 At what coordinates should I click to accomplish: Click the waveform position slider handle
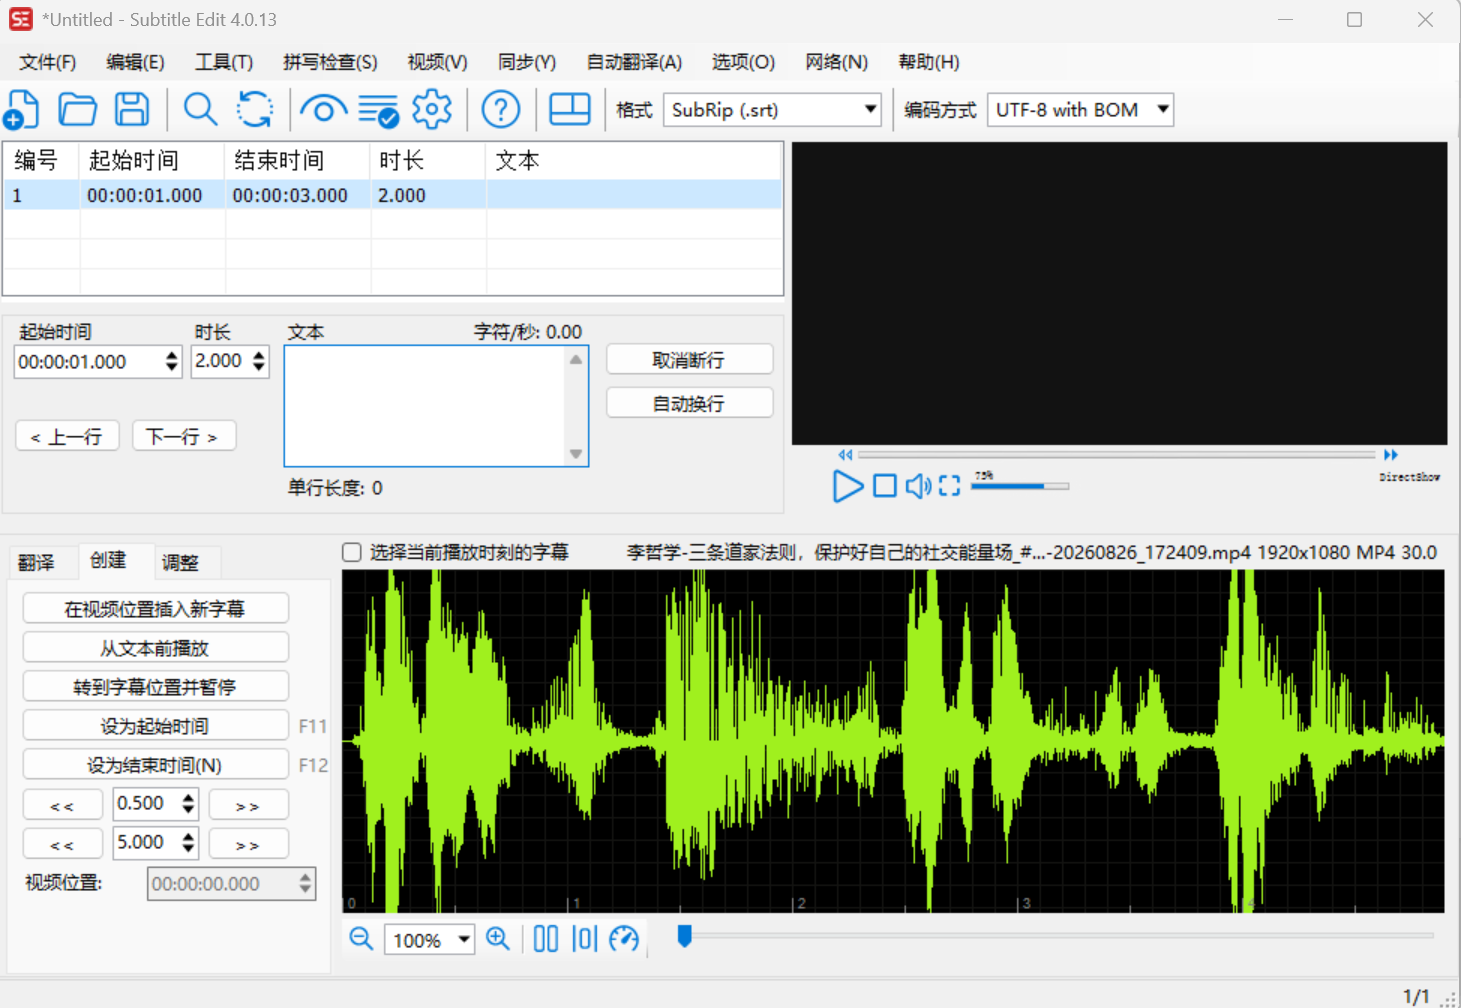coord(684,935)
